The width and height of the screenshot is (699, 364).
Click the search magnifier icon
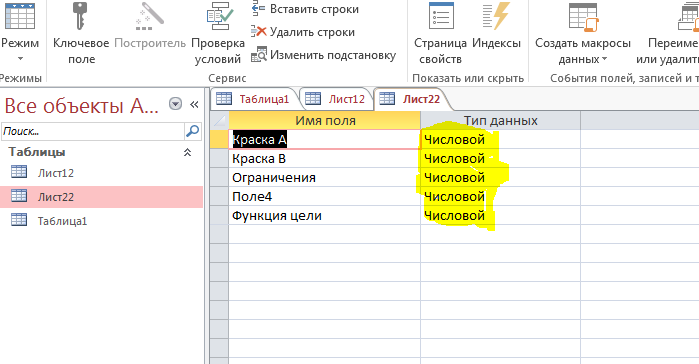click(193, 131)
